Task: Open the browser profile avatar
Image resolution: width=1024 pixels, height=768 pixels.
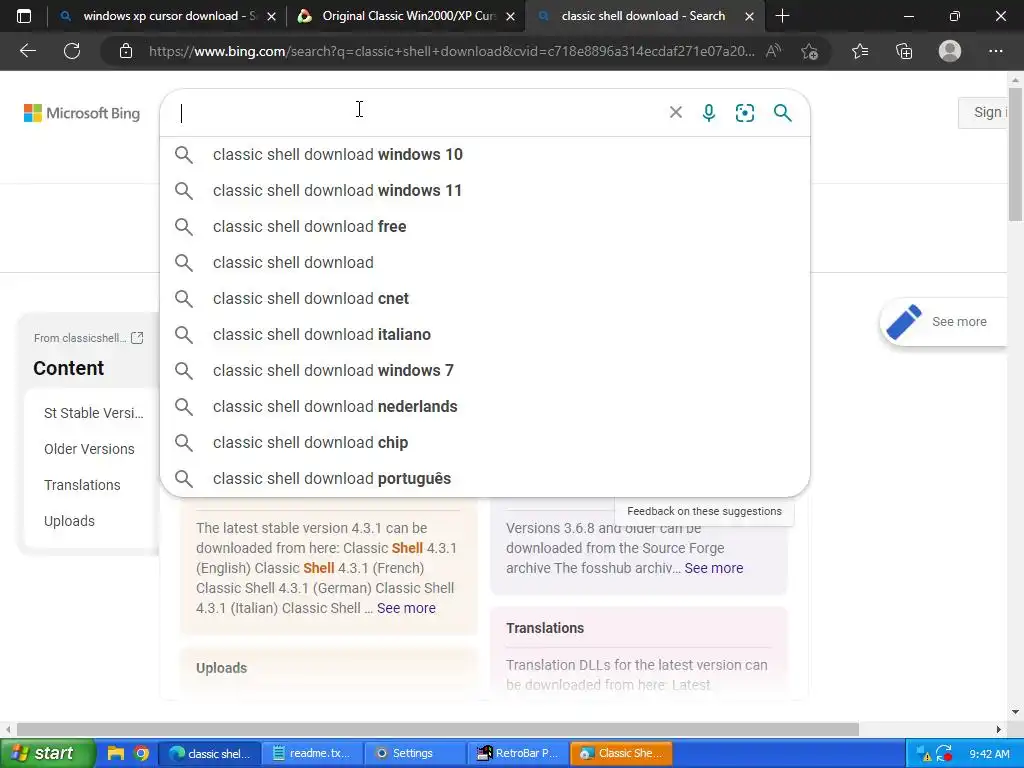Action: pos(950,51)
